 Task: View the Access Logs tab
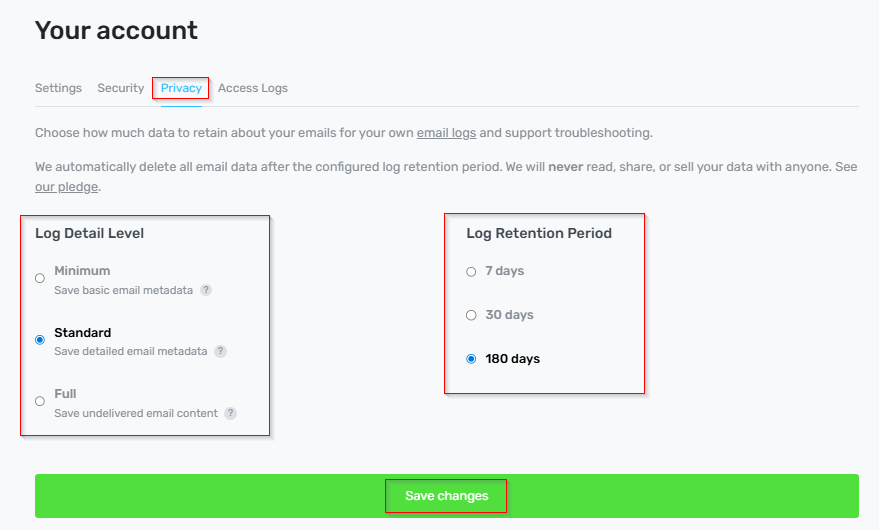pos(253,88)
